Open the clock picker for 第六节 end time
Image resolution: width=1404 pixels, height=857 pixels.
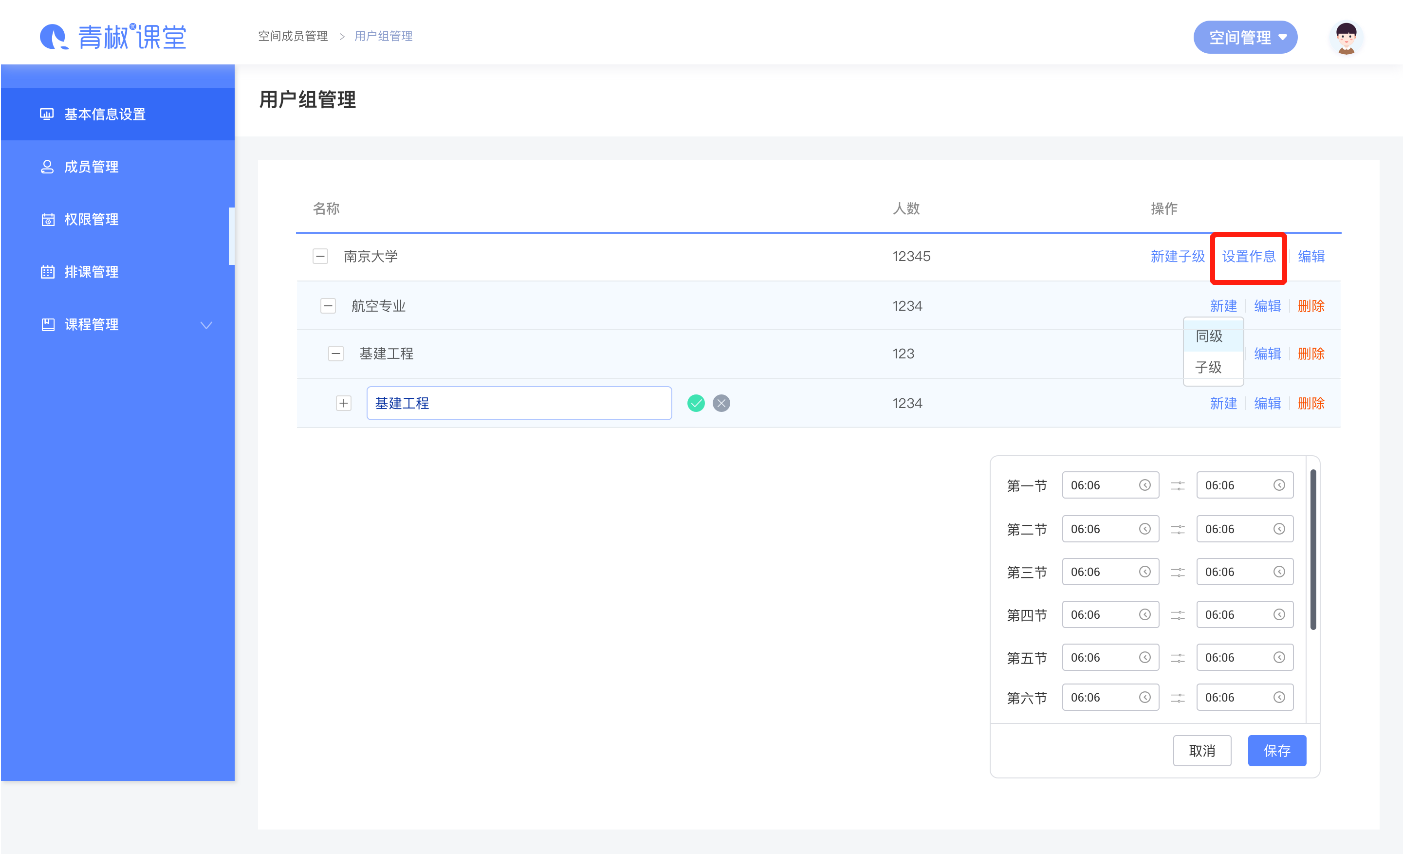click(x=1279, y=697)
